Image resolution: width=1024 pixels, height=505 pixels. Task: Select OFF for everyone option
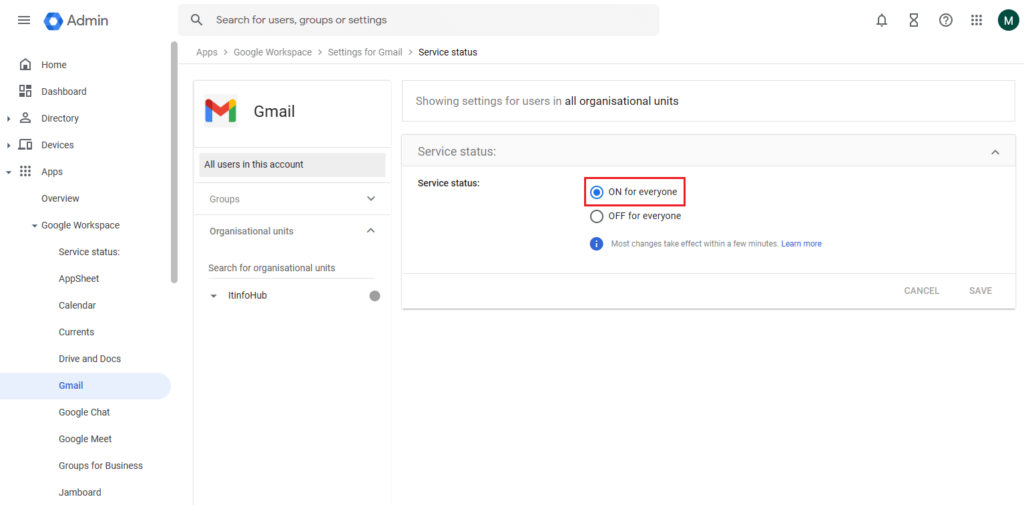tap(597, 216)
